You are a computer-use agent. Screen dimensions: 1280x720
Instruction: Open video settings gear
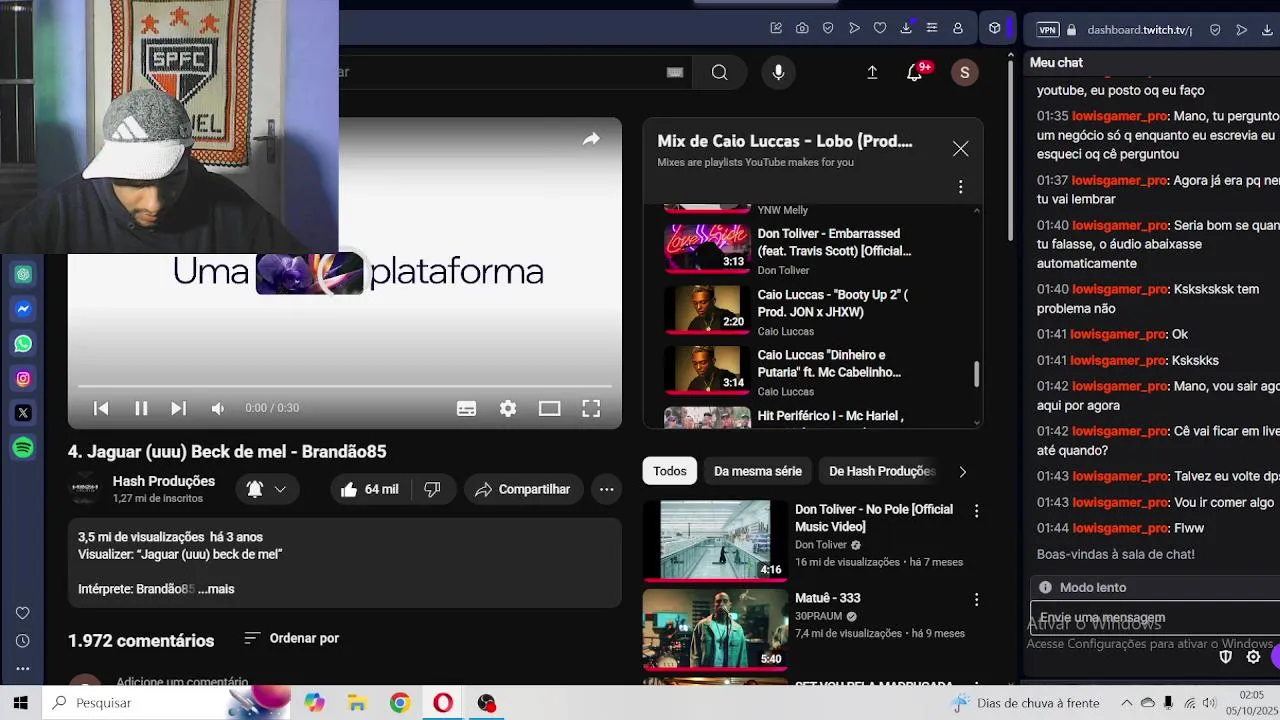coord(508,408)
